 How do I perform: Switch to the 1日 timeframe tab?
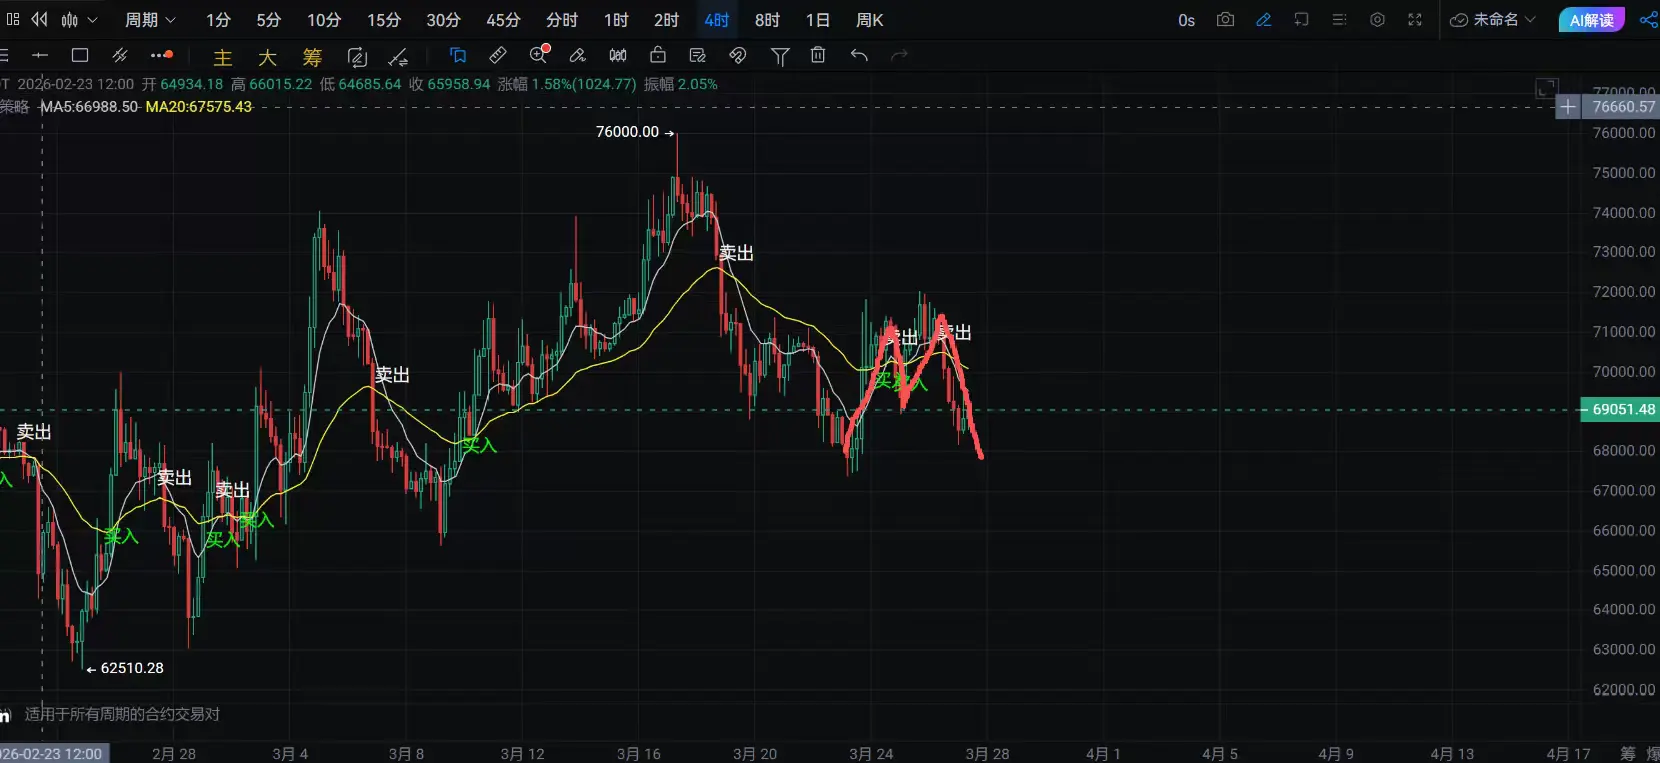[818, 20]
